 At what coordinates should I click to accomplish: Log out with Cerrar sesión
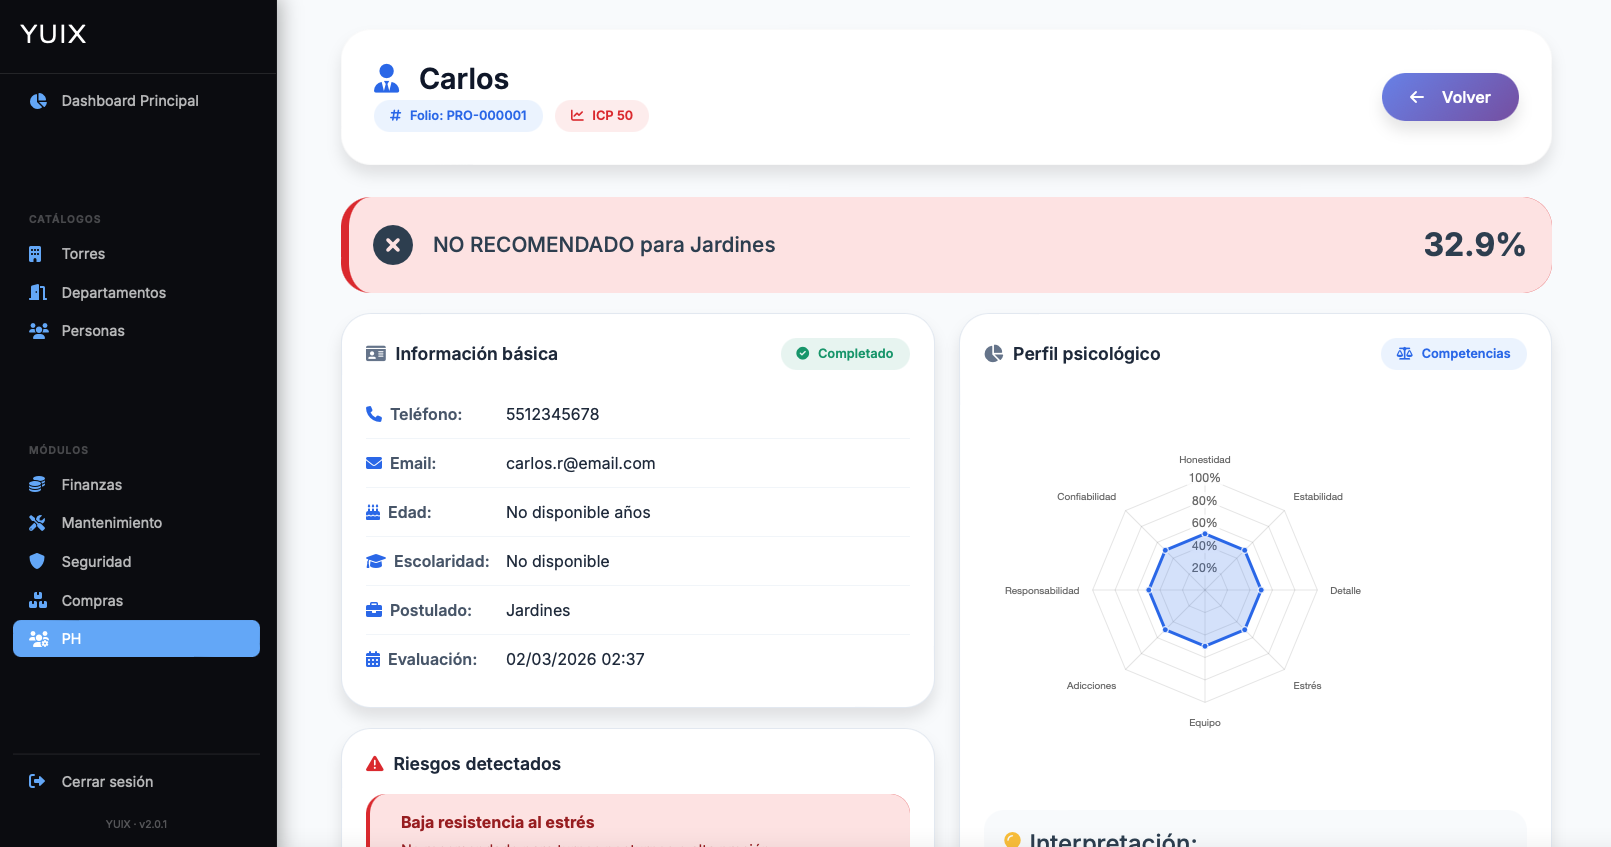pos(107,782)
